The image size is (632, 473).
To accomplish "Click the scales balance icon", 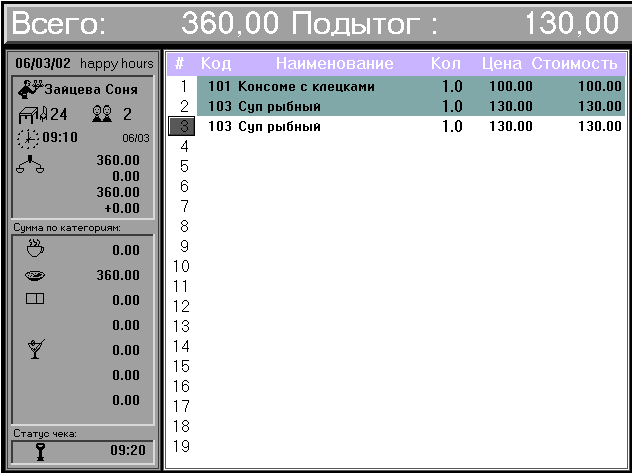I will click(x=30, y=165).
